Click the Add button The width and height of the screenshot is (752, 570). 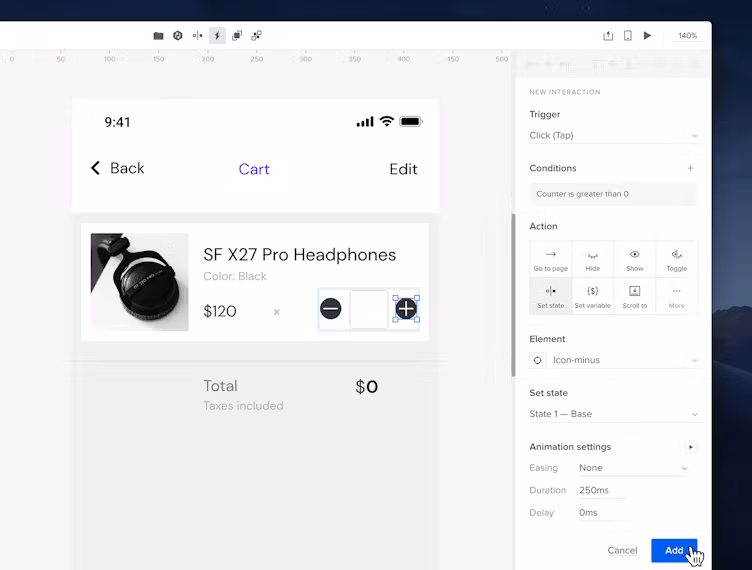point(674,550)
